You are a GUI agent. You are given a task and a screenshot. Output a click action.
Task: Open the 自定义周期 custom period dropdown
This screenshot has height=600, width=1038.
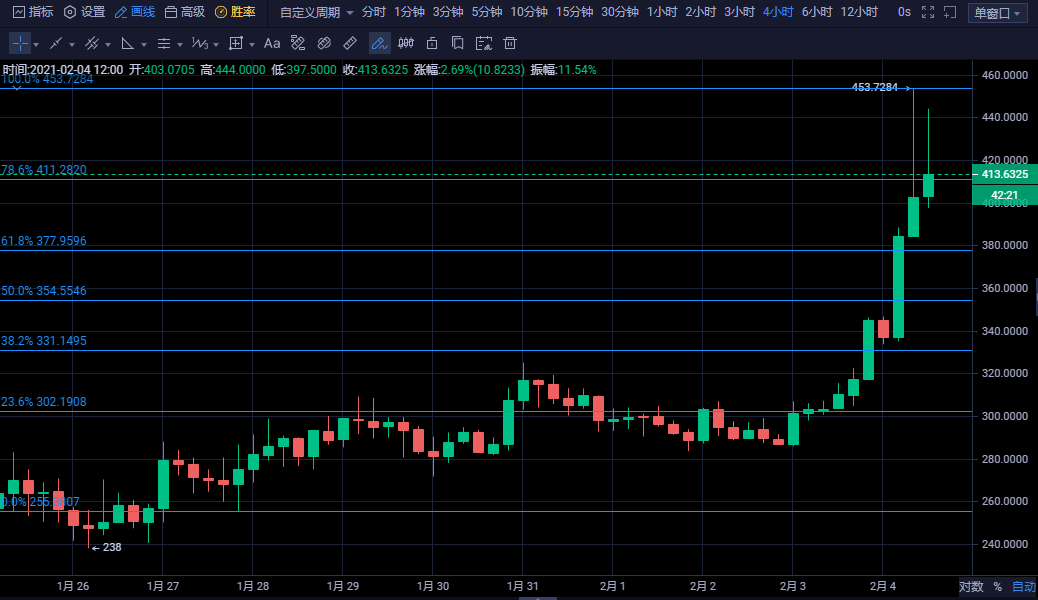tap(316, 12)
